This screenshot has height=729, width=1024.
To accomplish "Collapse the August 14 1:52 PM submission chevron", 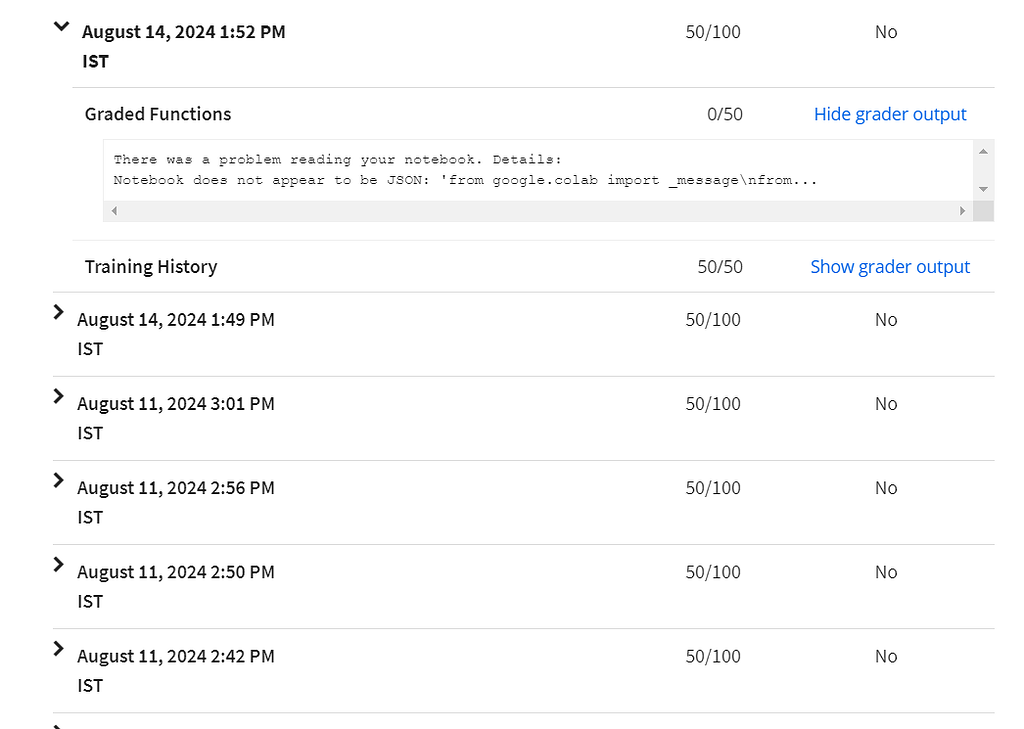I will (x=61, y=28).
